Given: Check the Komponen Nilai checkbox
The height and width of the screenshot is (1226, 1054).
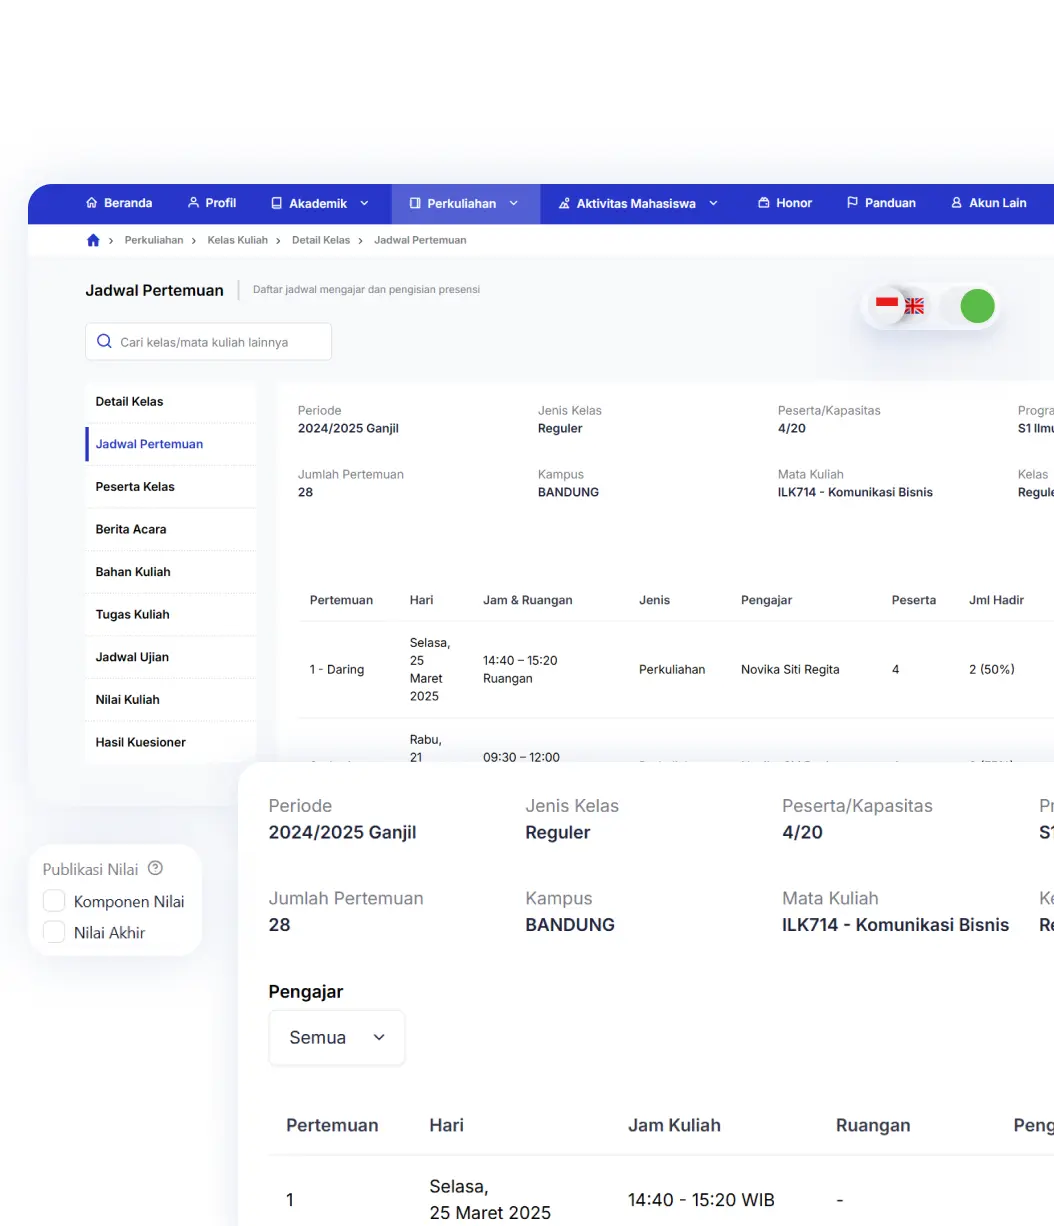Looking at the screenshot, I should coord(55,901).
